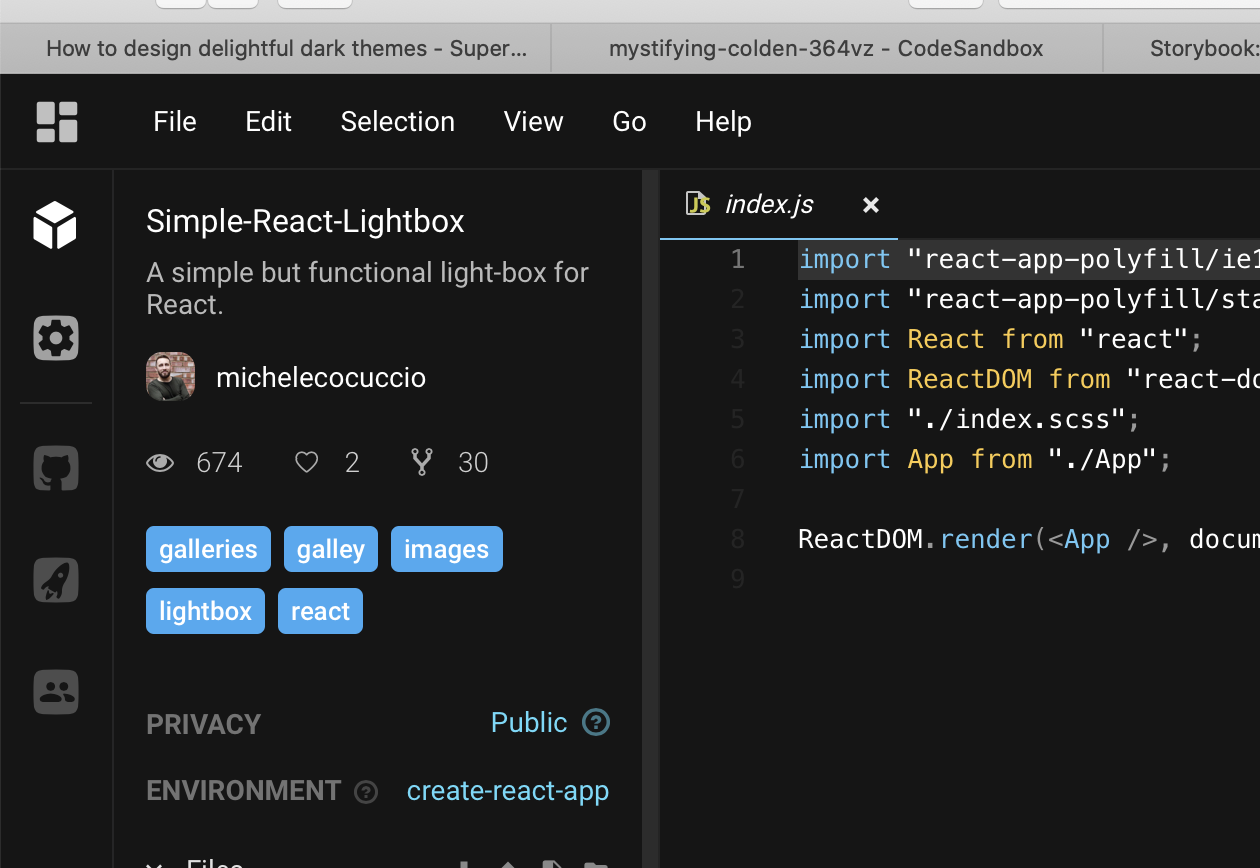Switch to 'How to design delightful dark themes' browser tab

click(276, 48)
